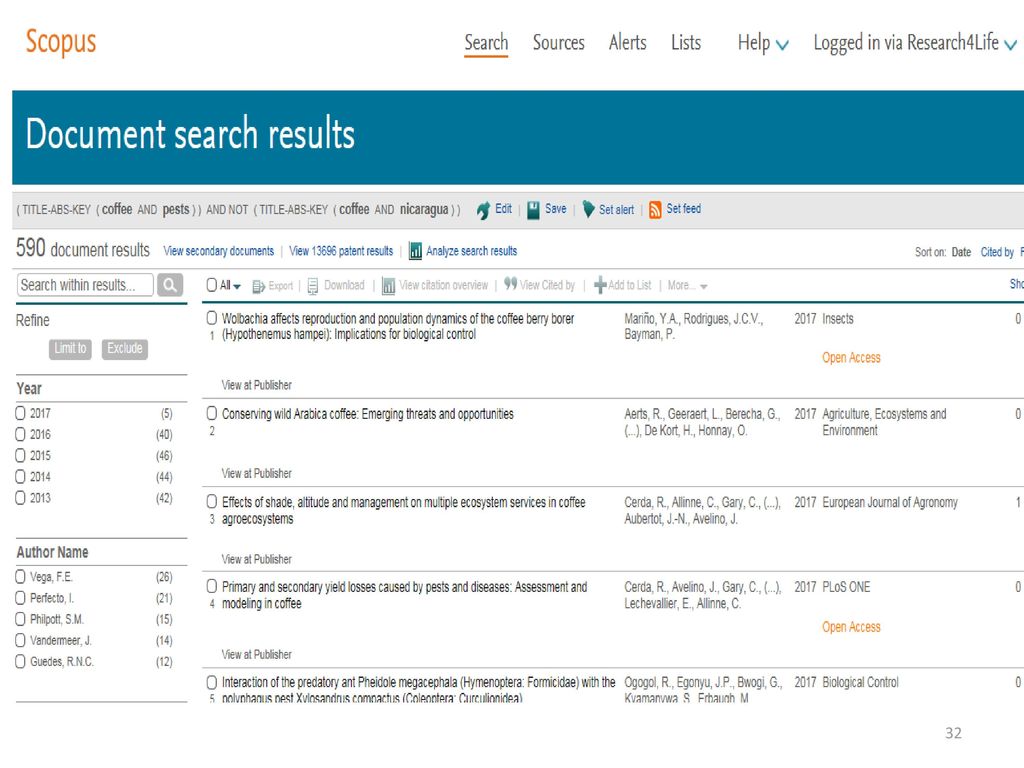Check the 2014 year filter

coord(20,477)
